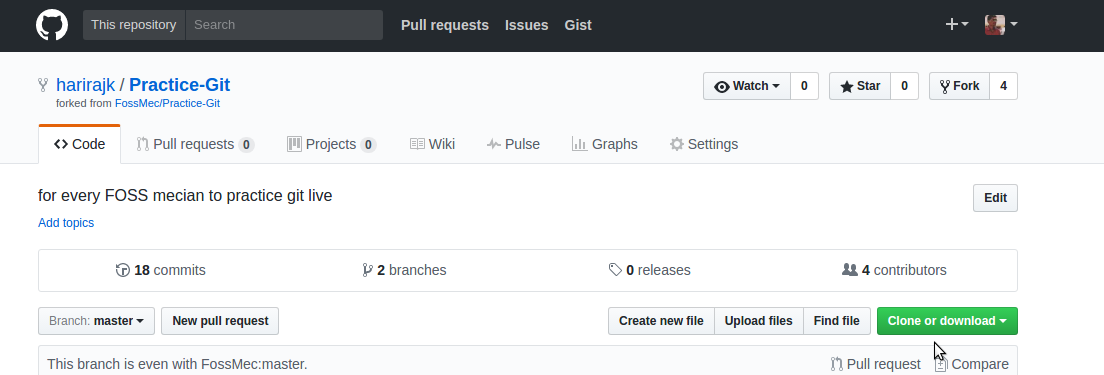View the 18 commits history
The image size is (1104, 375).
click(161, 270)
